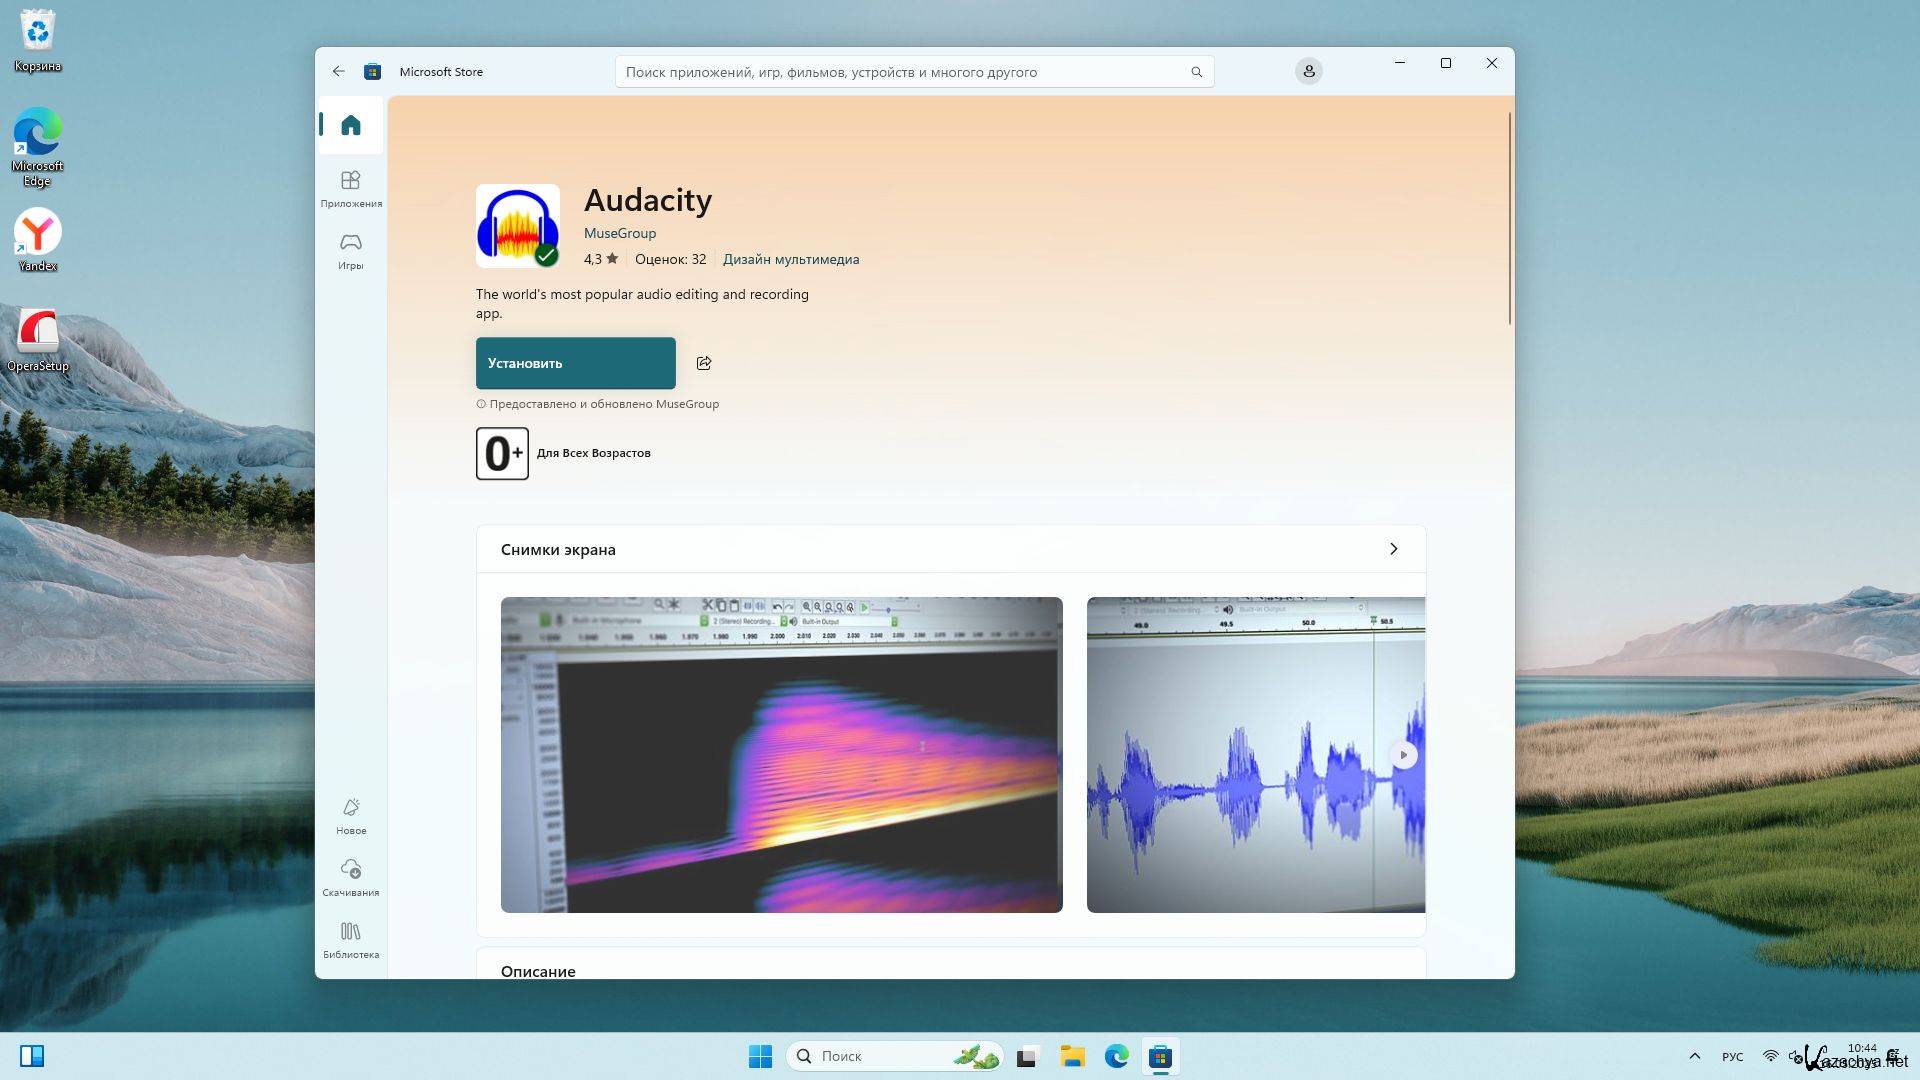1920x1080 pixels.
Task: Click the Store page vertical scrollbar
Action: point(1509,218)
